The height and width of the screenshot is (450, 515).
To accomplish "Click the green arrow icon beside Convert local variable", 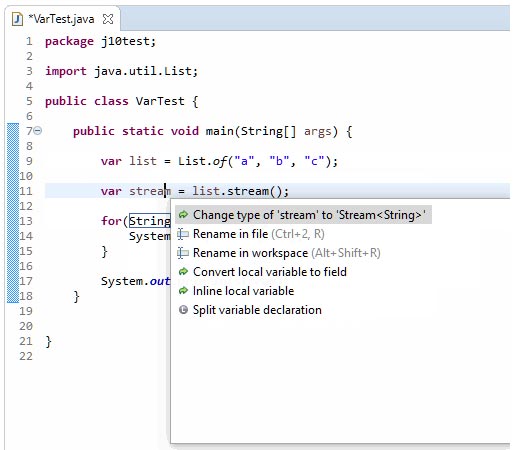I will 183,272.
